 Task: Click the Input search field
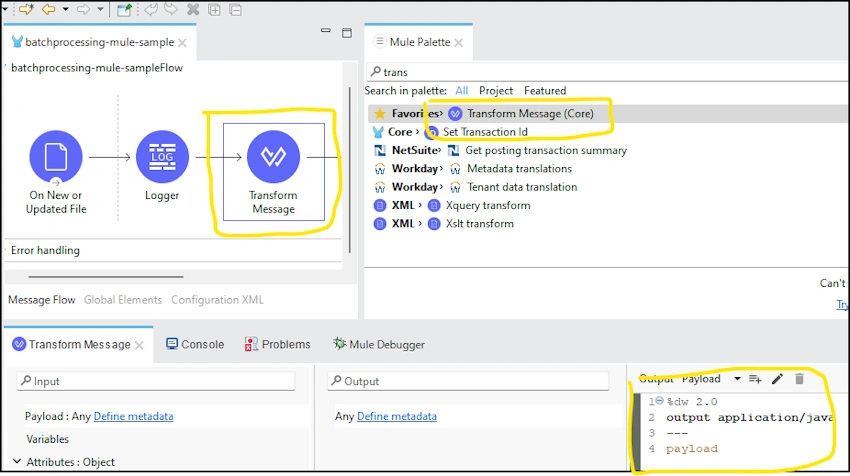click(x=156, y=381)
